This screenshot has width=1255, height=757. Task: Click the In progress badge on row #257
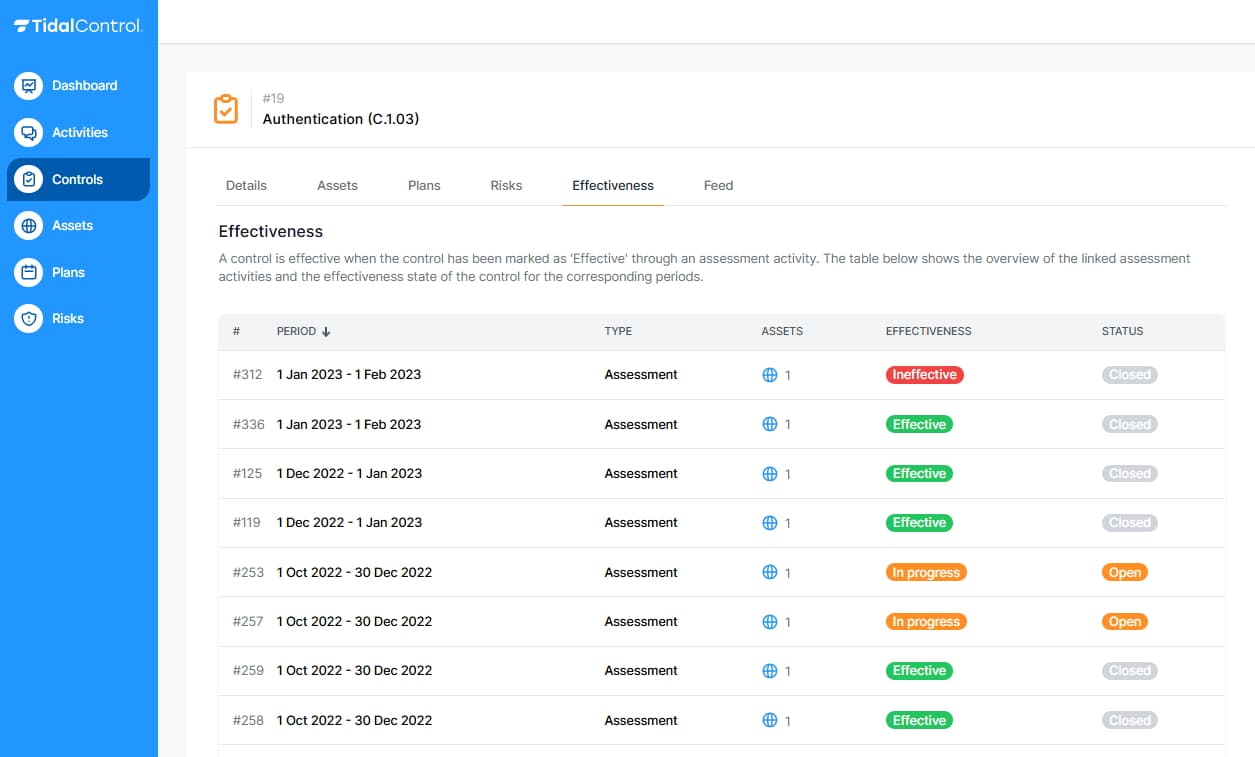click(926, 621)
